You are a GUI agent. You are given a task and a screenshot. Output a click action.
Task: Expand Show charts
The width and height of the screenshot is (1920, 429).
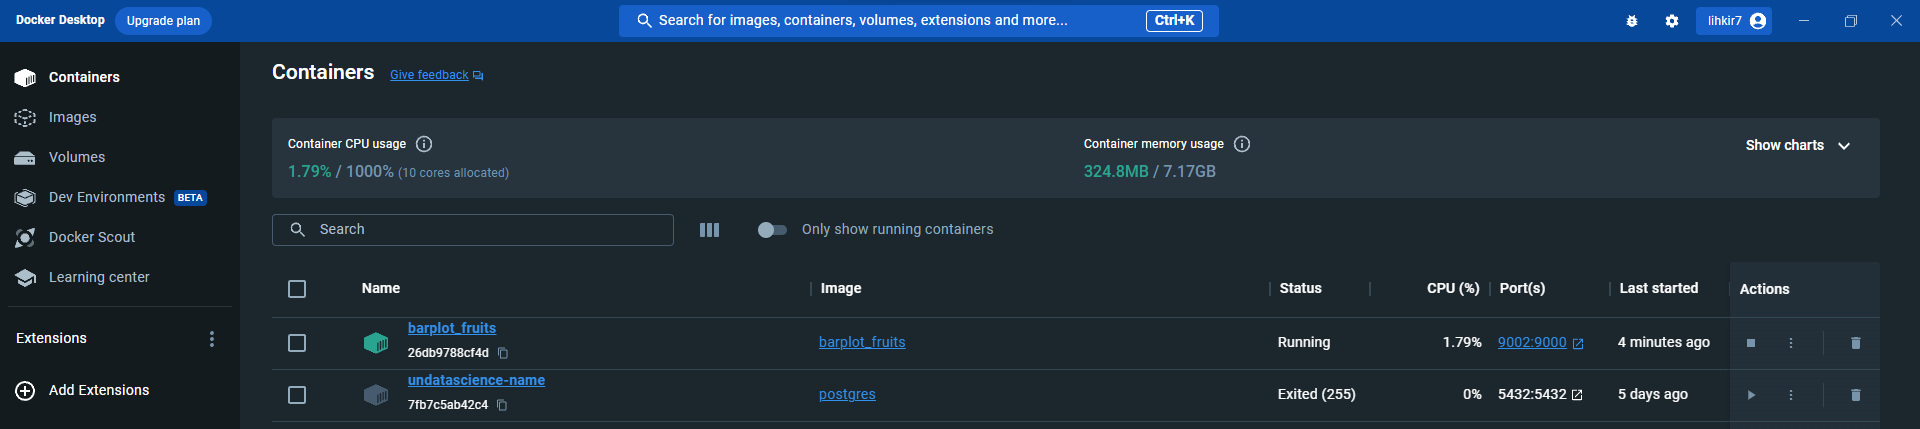click(1798, 145)
